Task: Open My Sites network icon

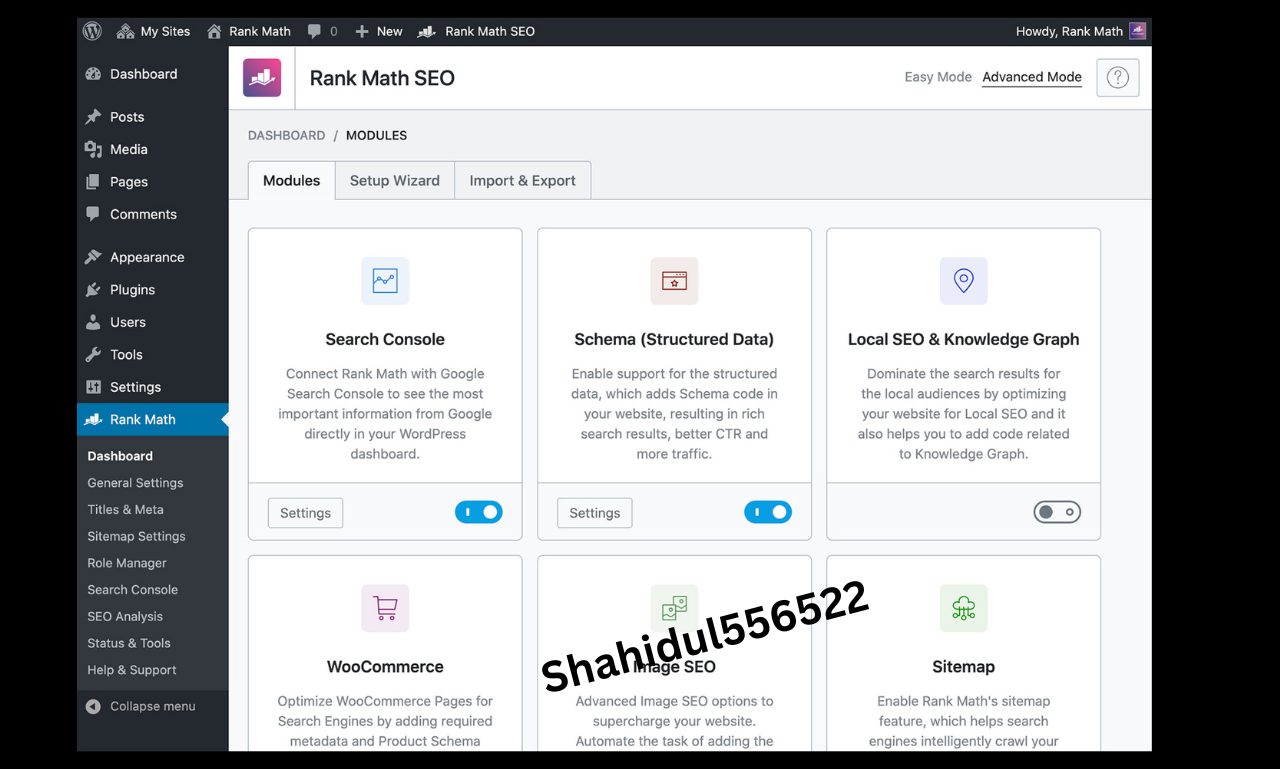Action: point(125,31)
